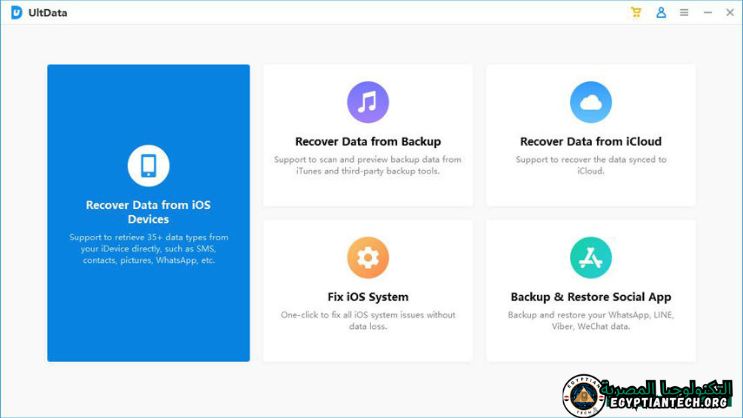Click the one-click fix description text
Screen dimensions: 743x418
pyautogui.click(x=368, y=320)
